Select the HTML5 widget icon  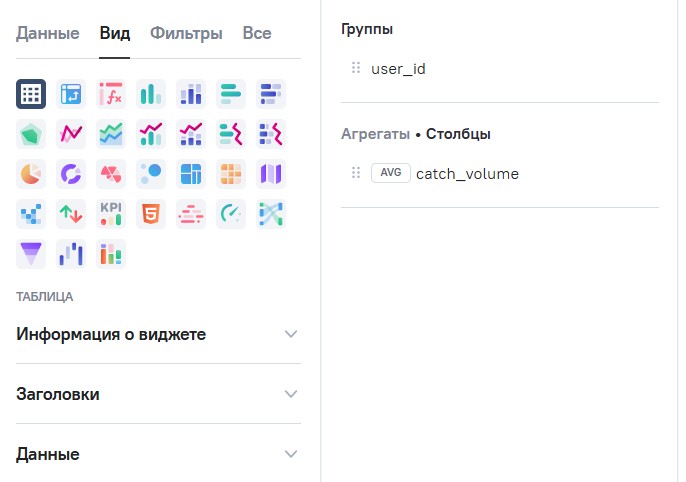tap(151, 214)
